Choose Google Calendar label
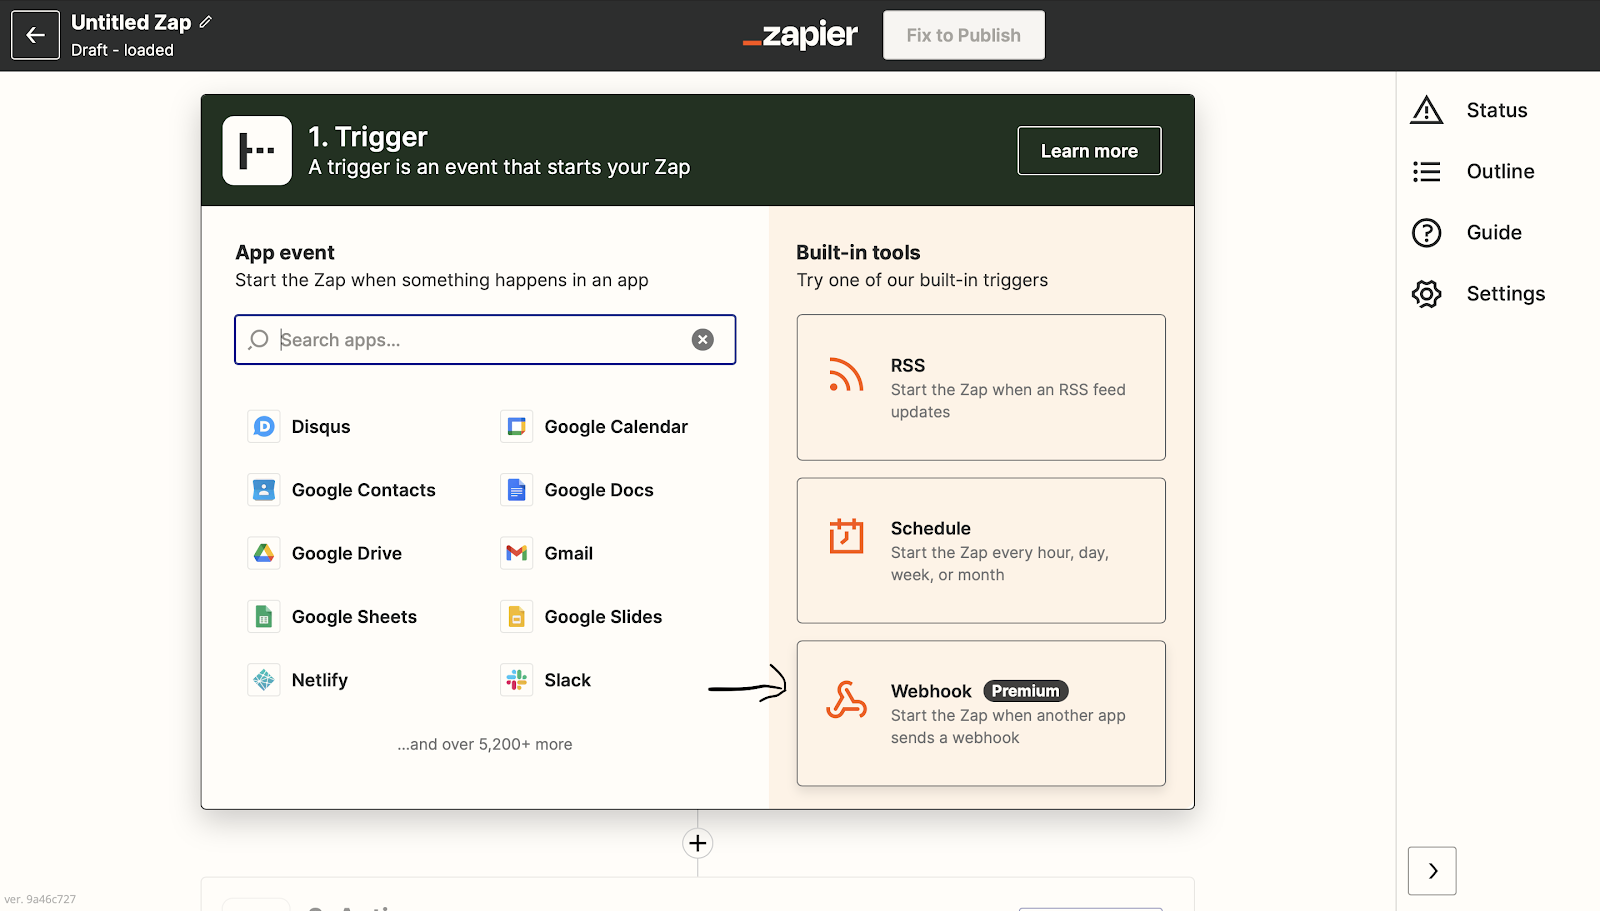This screenshot has height=911, width=1600. (616, 427)
